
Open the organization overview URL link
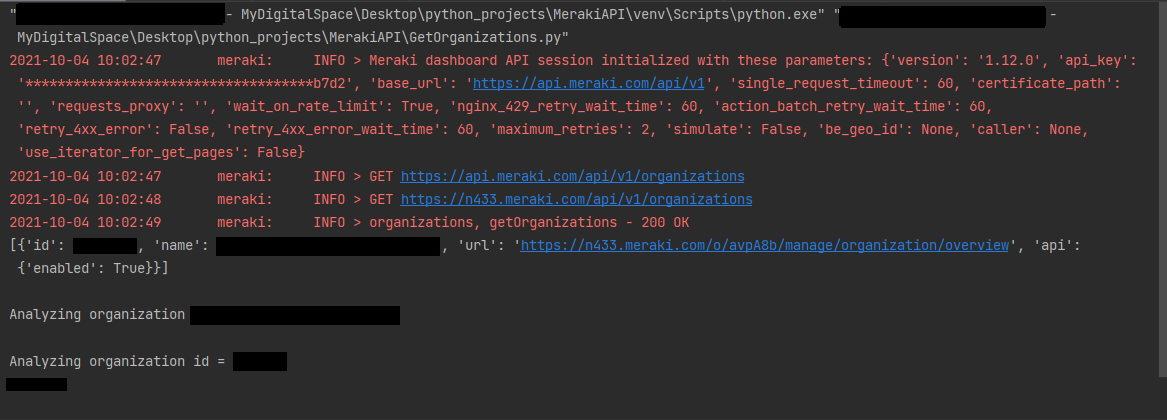pos(764,246)
